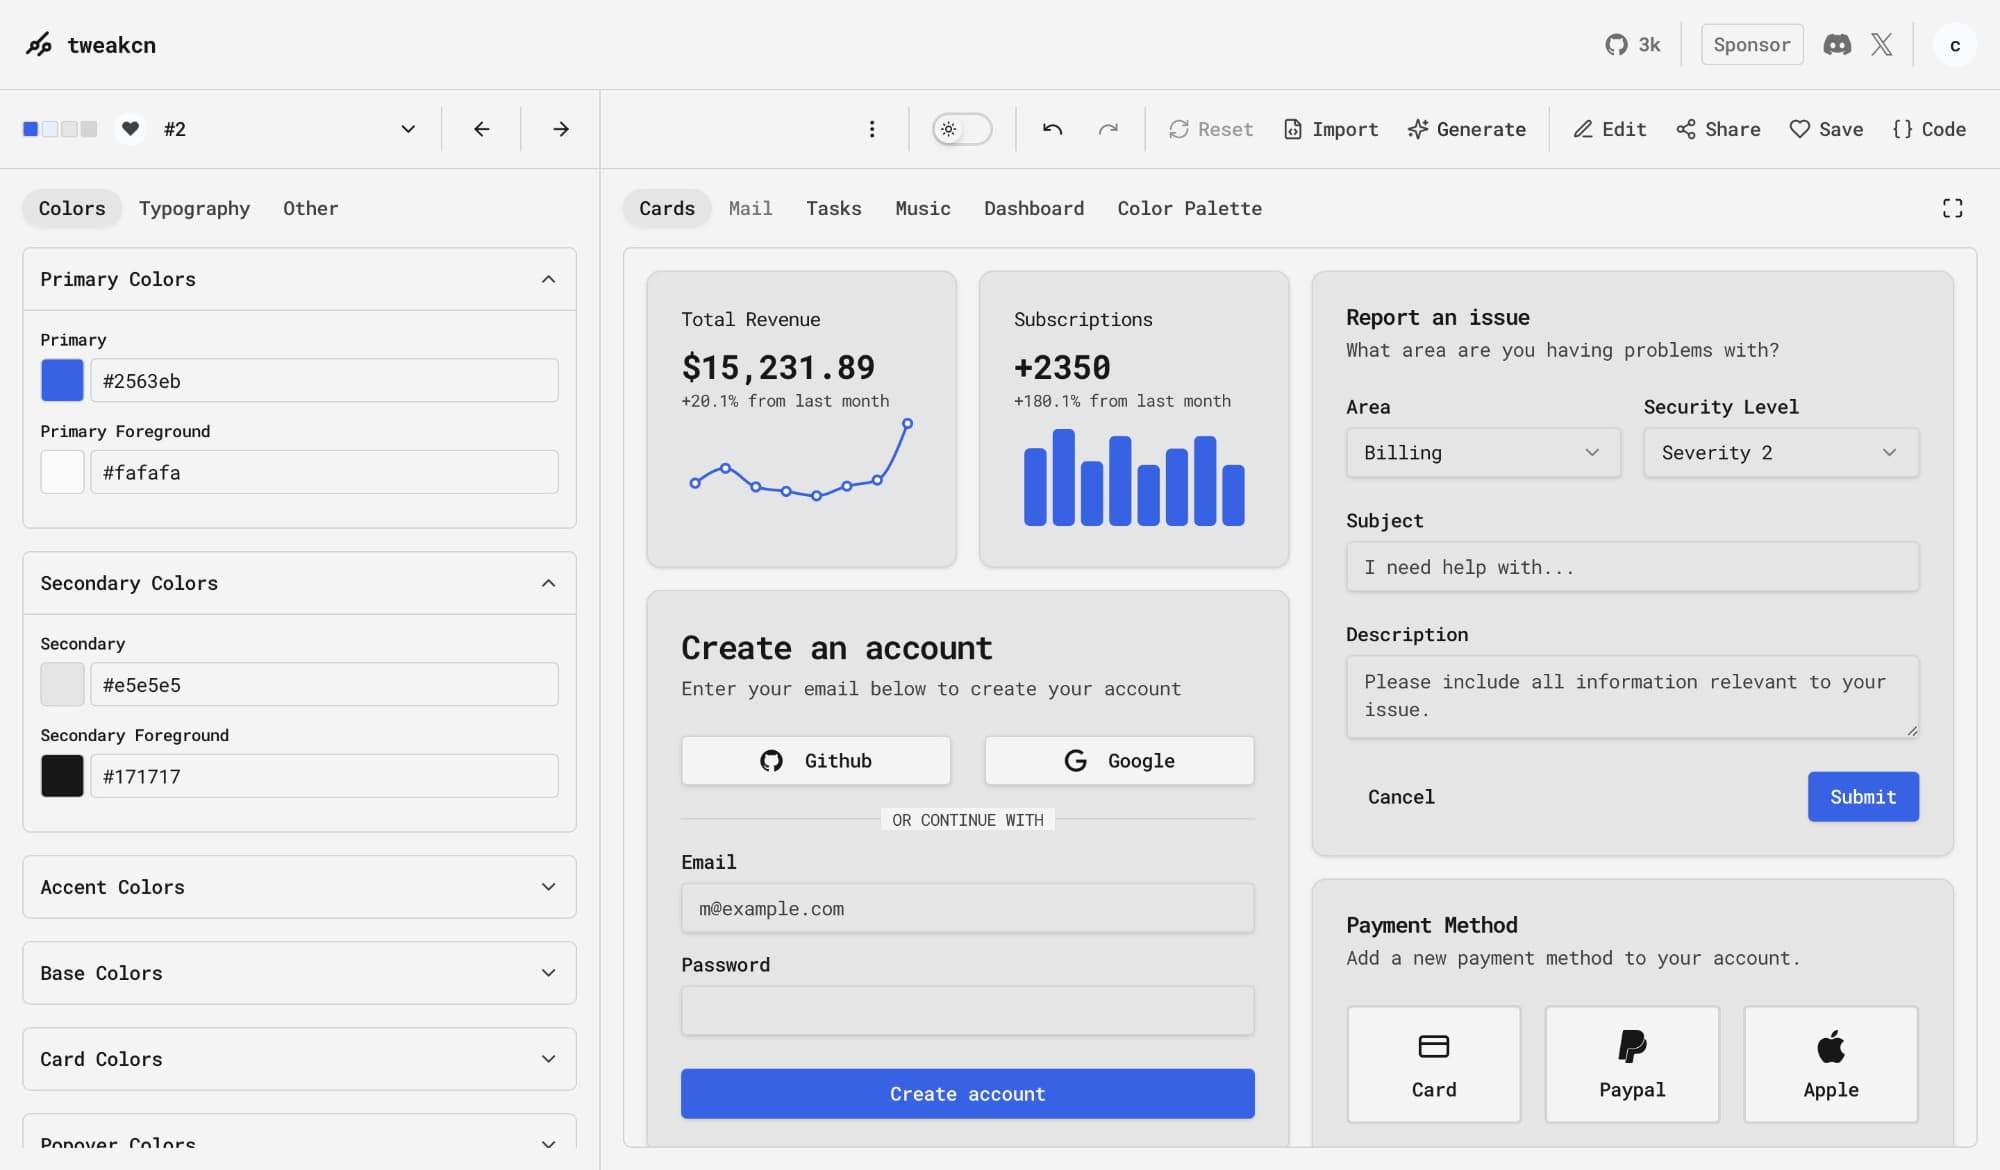Open the Security Level Severity 2 dropdown
The image size is (2000, 1170).
tap(1780, 453)
